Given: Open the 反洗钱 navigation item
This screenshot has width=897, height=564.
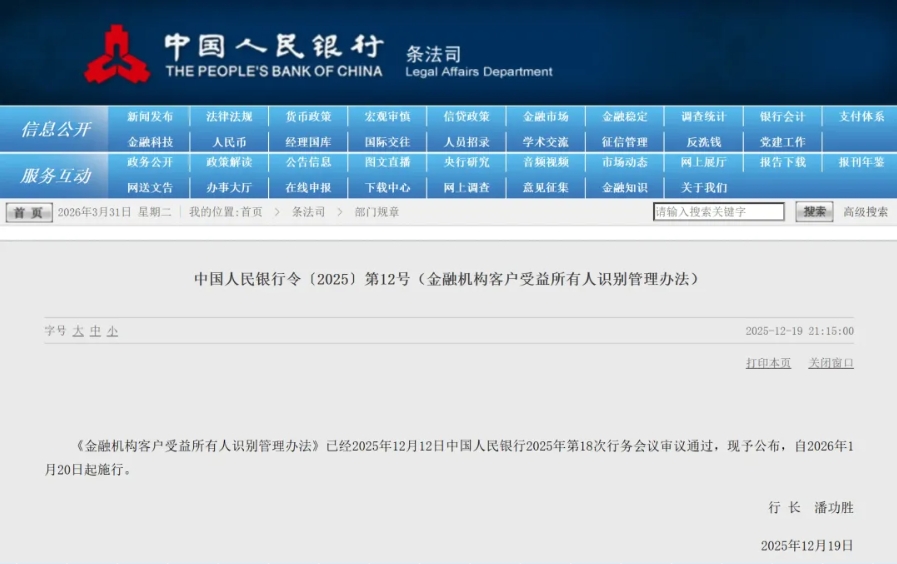Looking at the screenshot, I should [x=703, y=142].
